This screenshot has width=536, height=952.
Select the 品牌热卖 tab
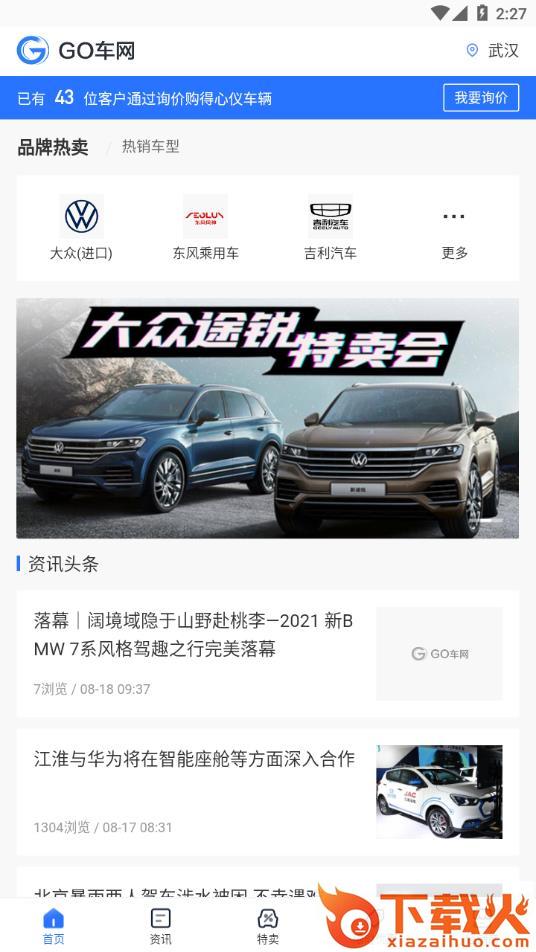pyautogui.click(x=53, y=147)
